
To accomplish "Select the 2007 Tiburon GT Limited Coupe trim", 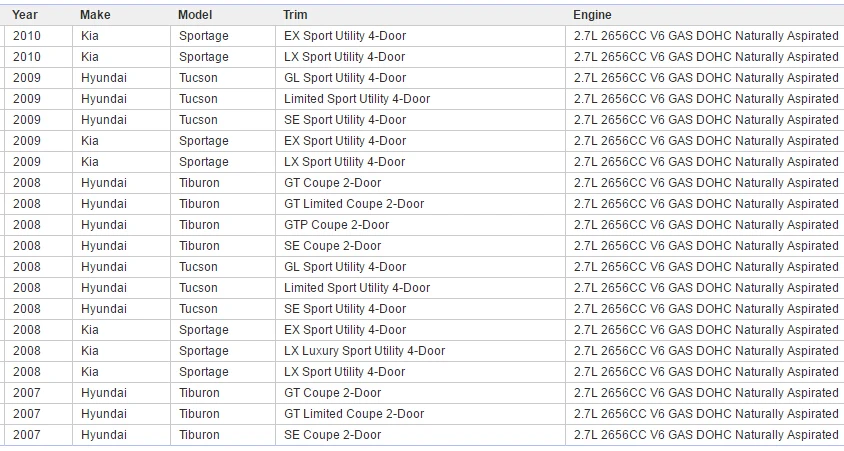I will point(420,414).
